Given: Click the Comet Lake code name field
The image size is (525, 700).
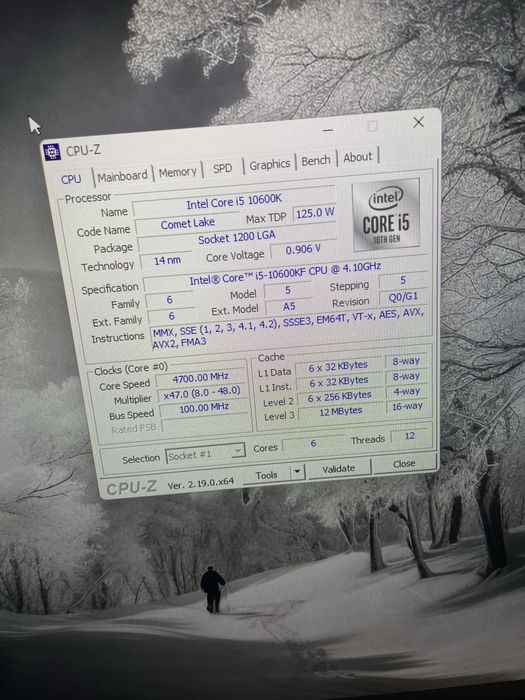Looking at the screenshot, I should point(188,224).
